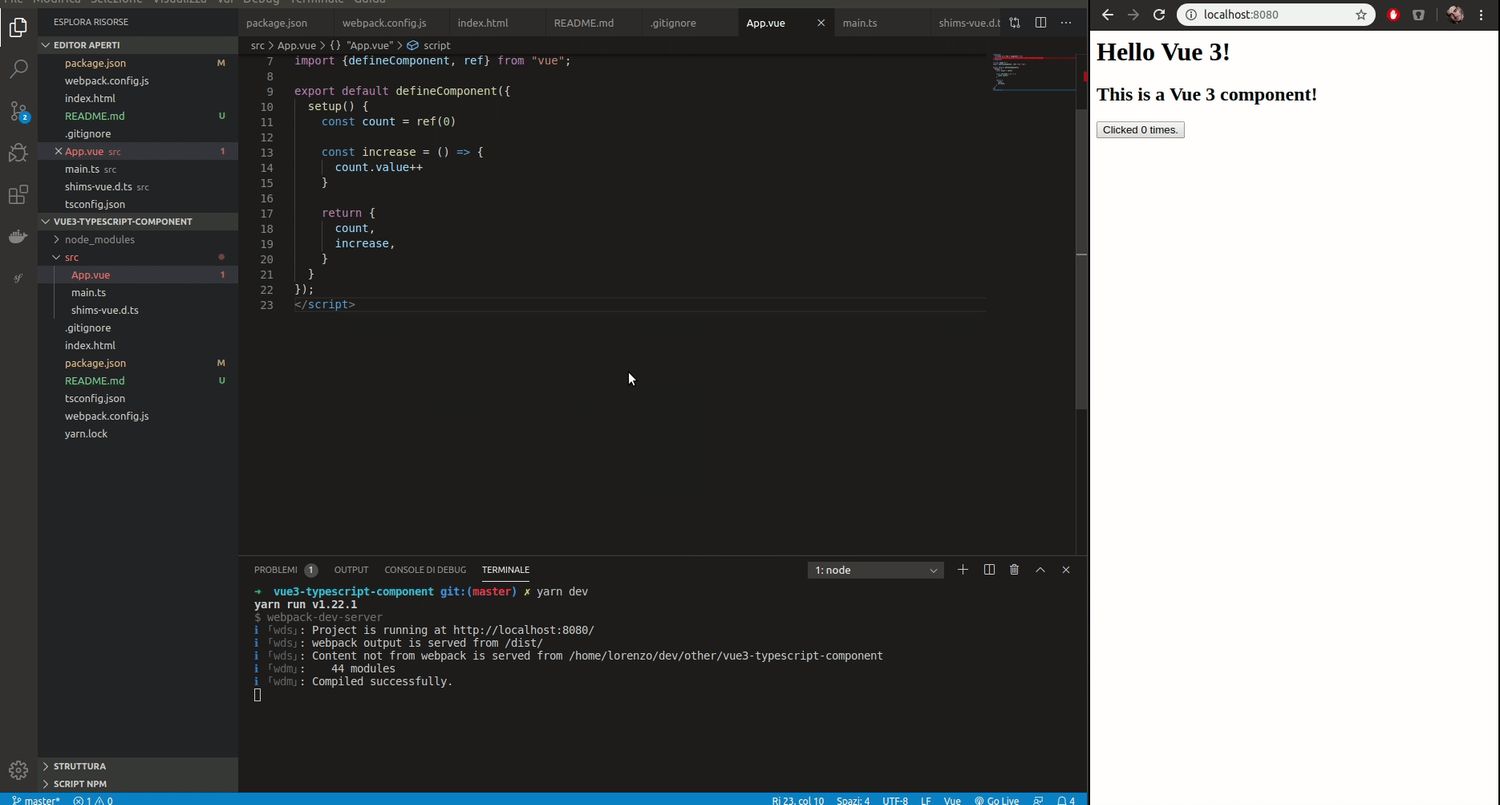The width and height of the screenshot is (1500, 805).
Task: Click the red browser extension icon
Action: coord(1393,15)
